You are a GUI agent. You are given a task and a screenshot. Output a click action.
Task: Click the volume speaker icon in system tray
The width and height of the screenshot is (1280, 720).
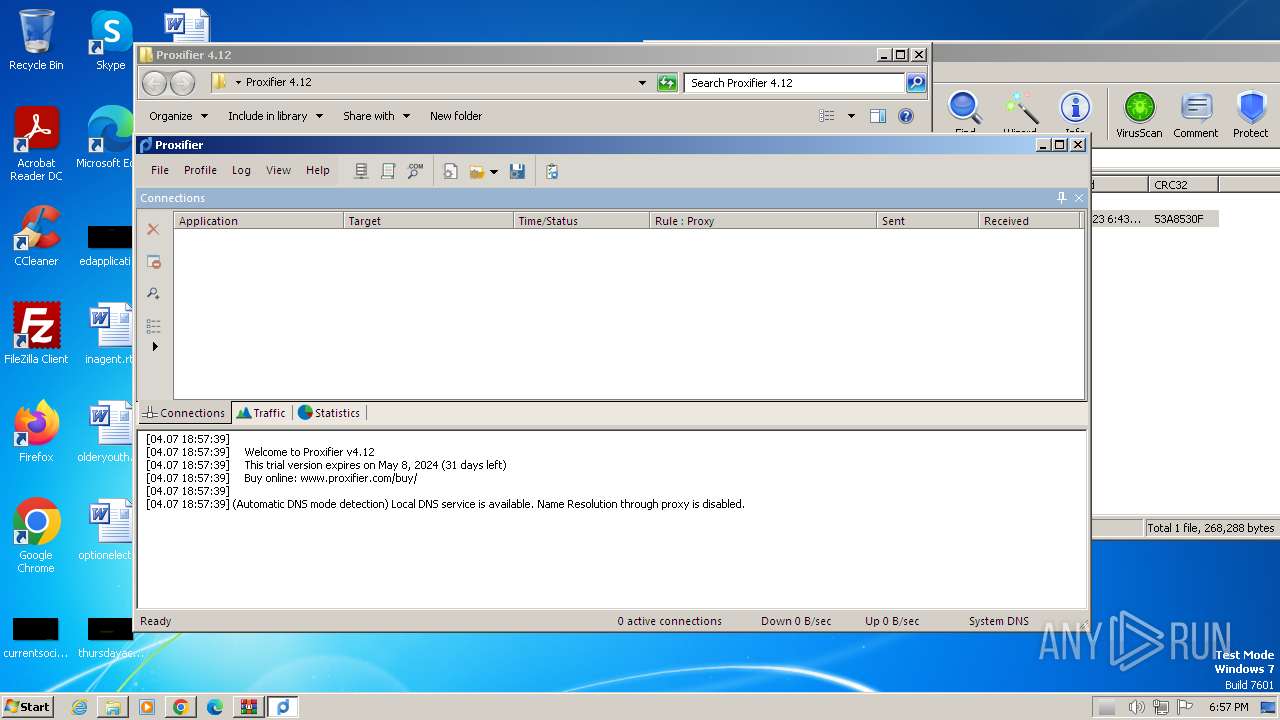coord(1136,707)
